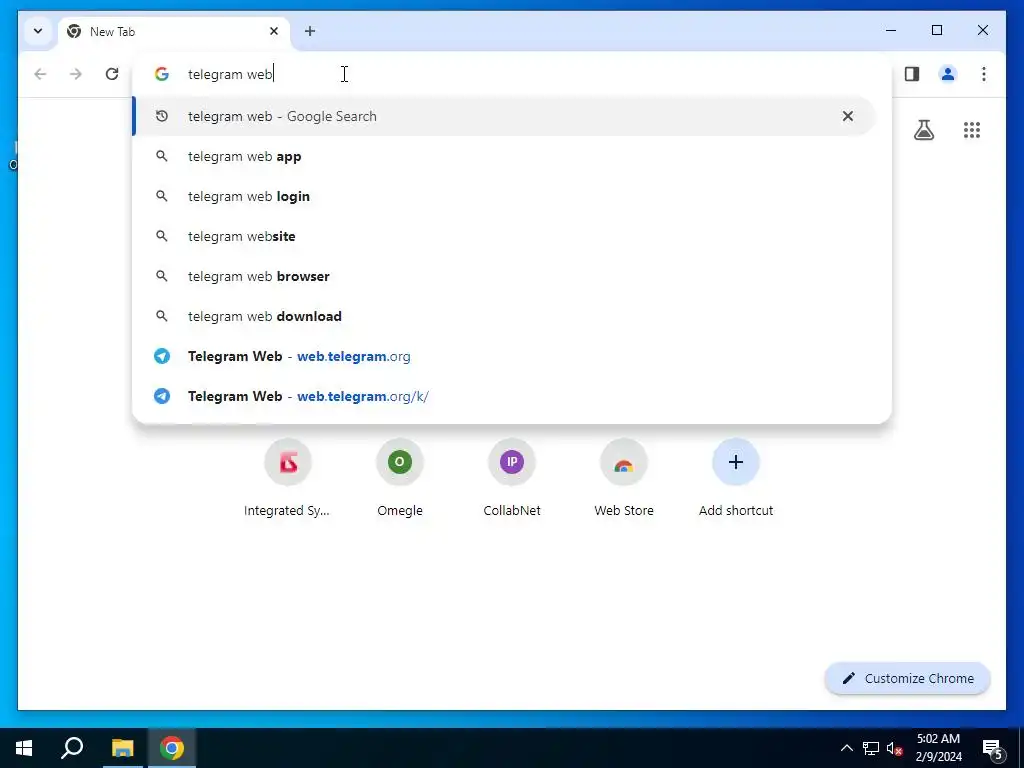This screenshot has height=768, width=1024.
Task: Open the taskbar clock and date
Action: tap(938, 748)
